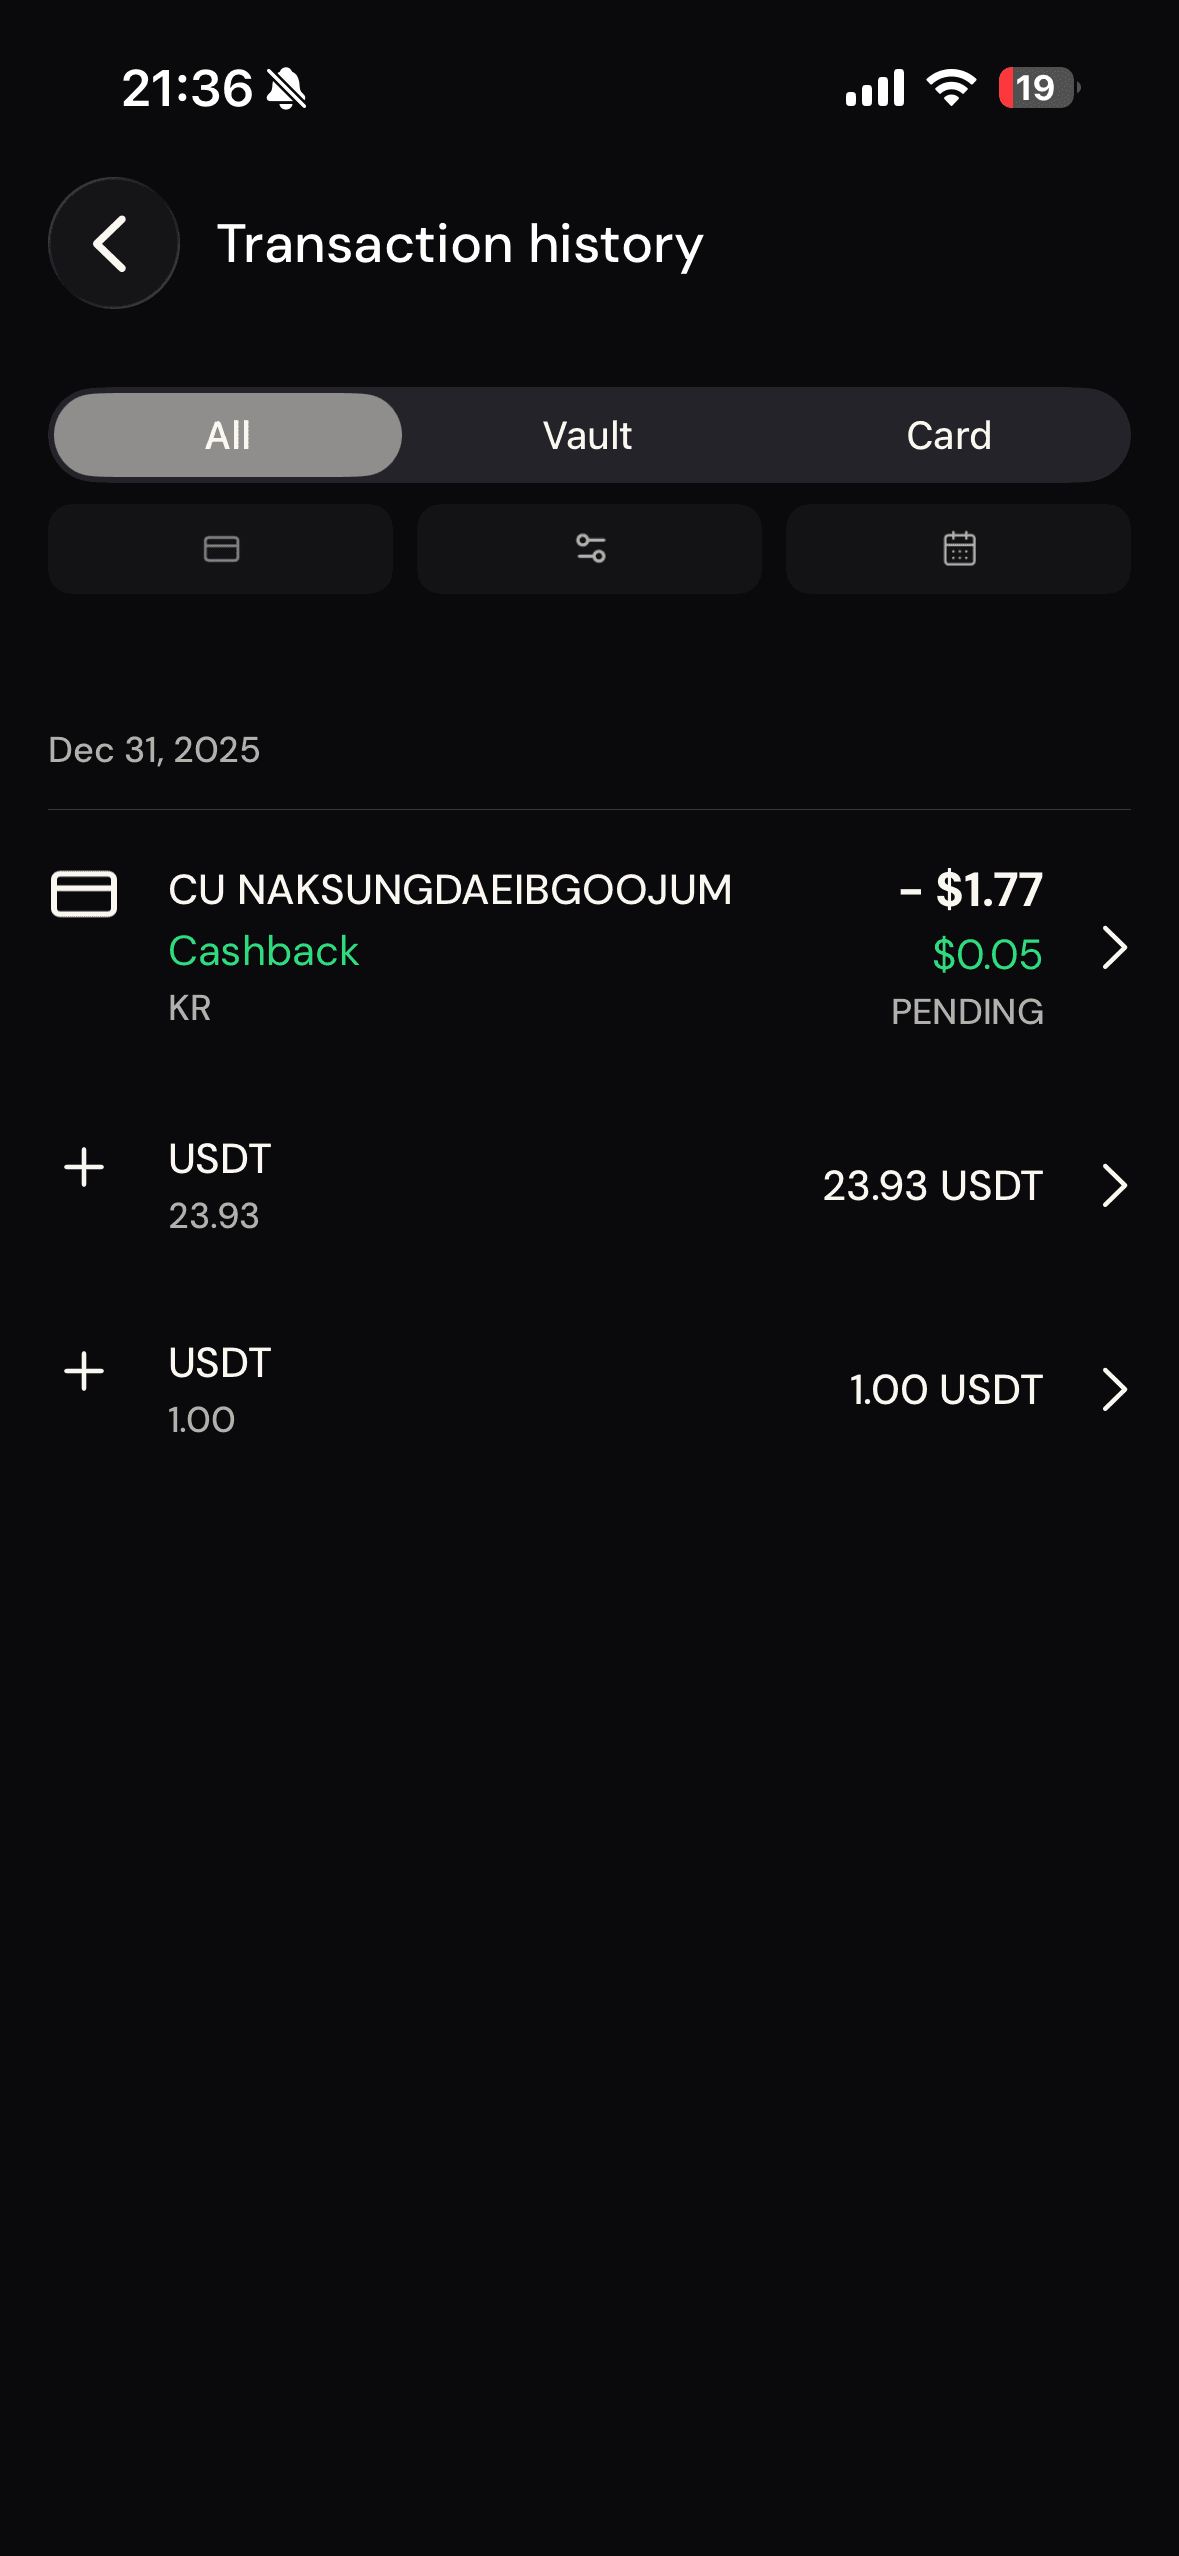The image size is (1179, 2556).
Task: Expand CU NAKSUNGDAEIBGOOJUM transaction chevron
Action: tap(1114, 948)
